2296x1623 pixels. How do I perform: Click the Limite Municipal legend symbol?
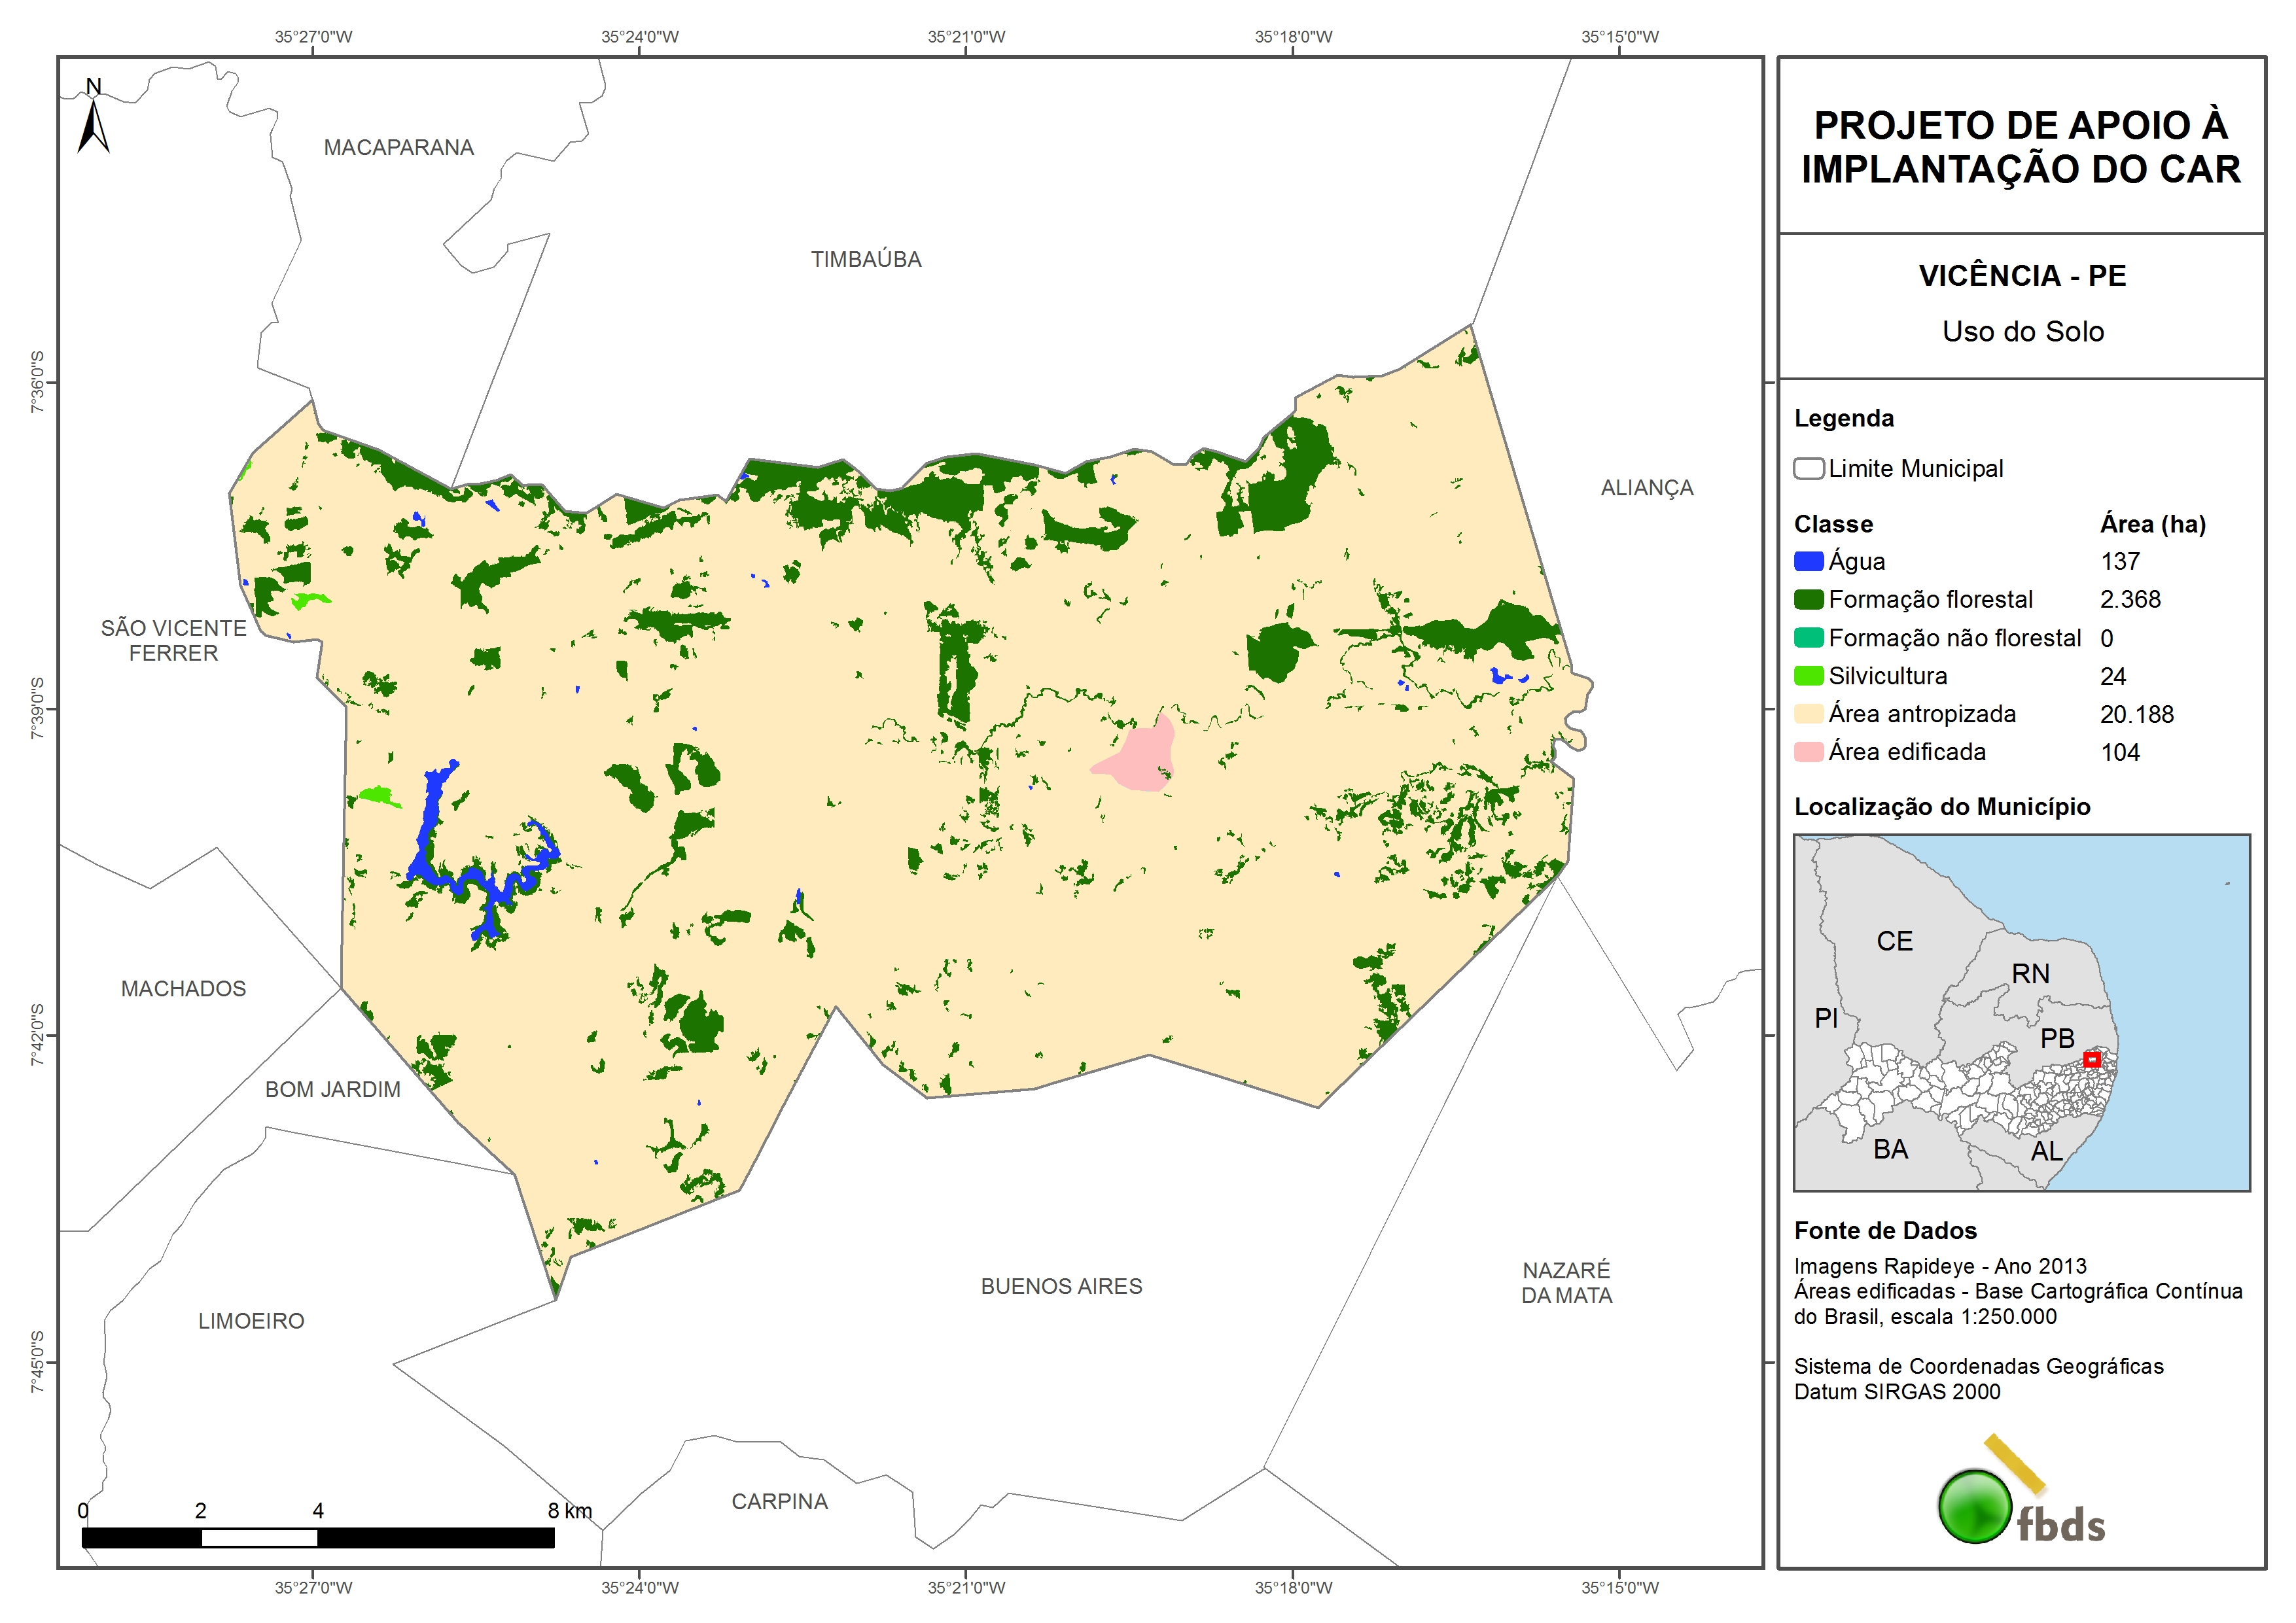[x=1808, y=468]
